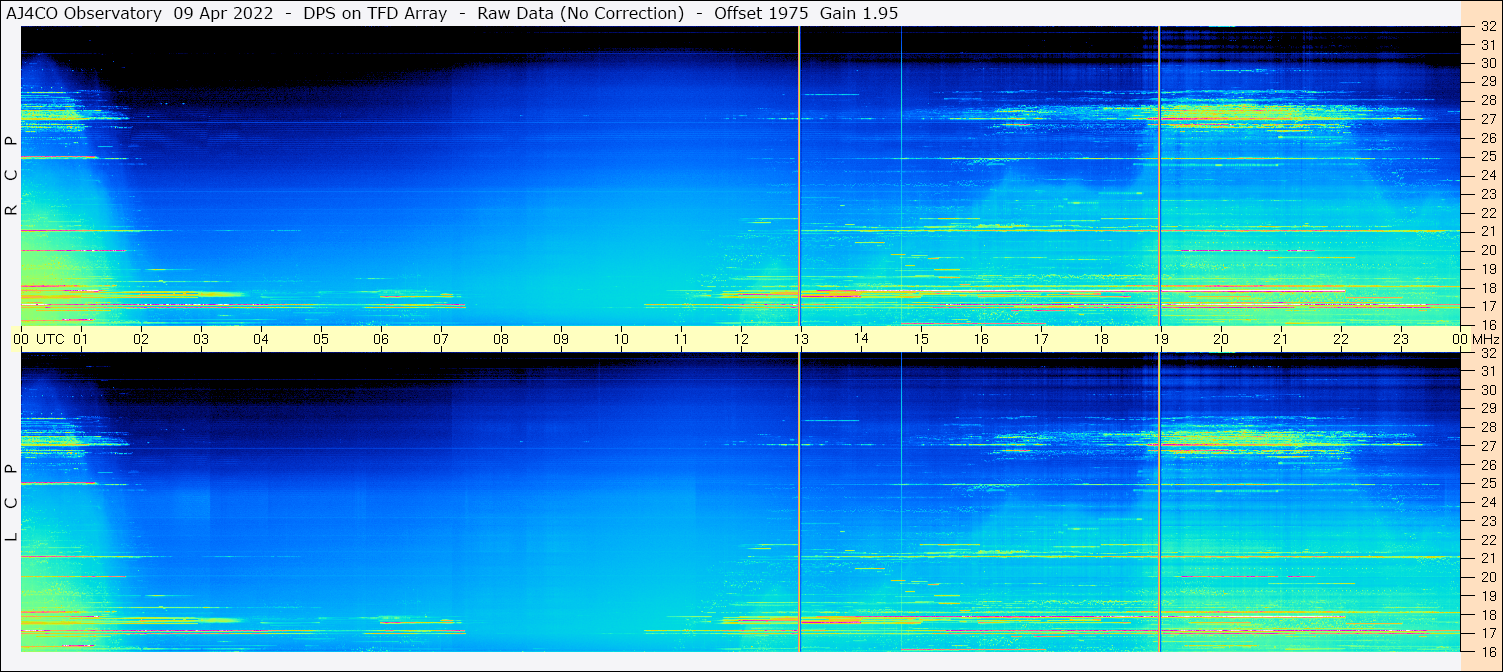Select the 21 hour label on time axis
Image resolution: width=1503 pixels, height=672 pixels.
pyautogui.click(x=1281, y=339)
